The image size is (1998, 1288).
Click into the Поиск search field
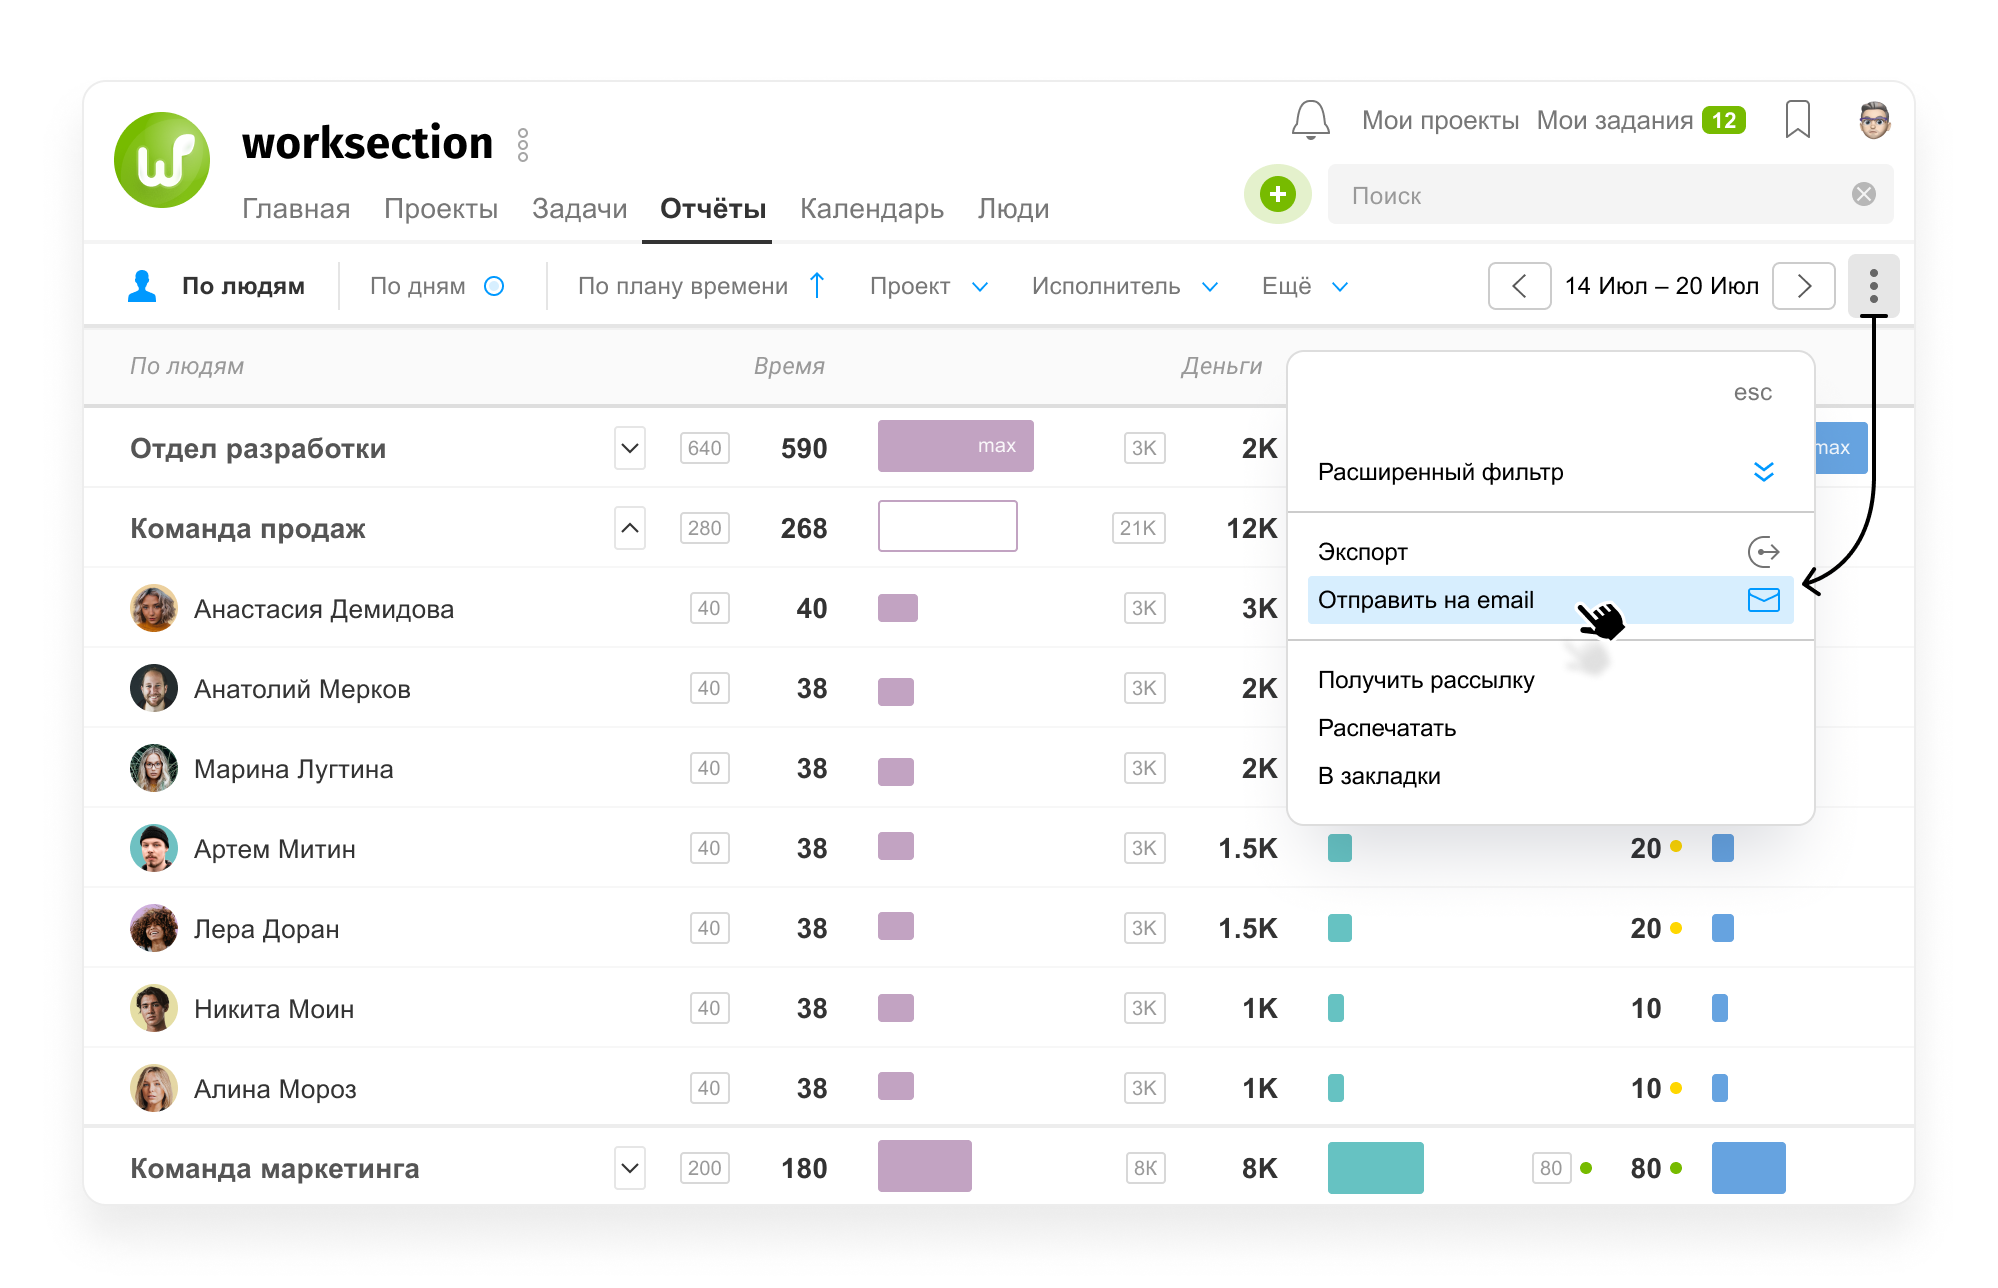1610,194
